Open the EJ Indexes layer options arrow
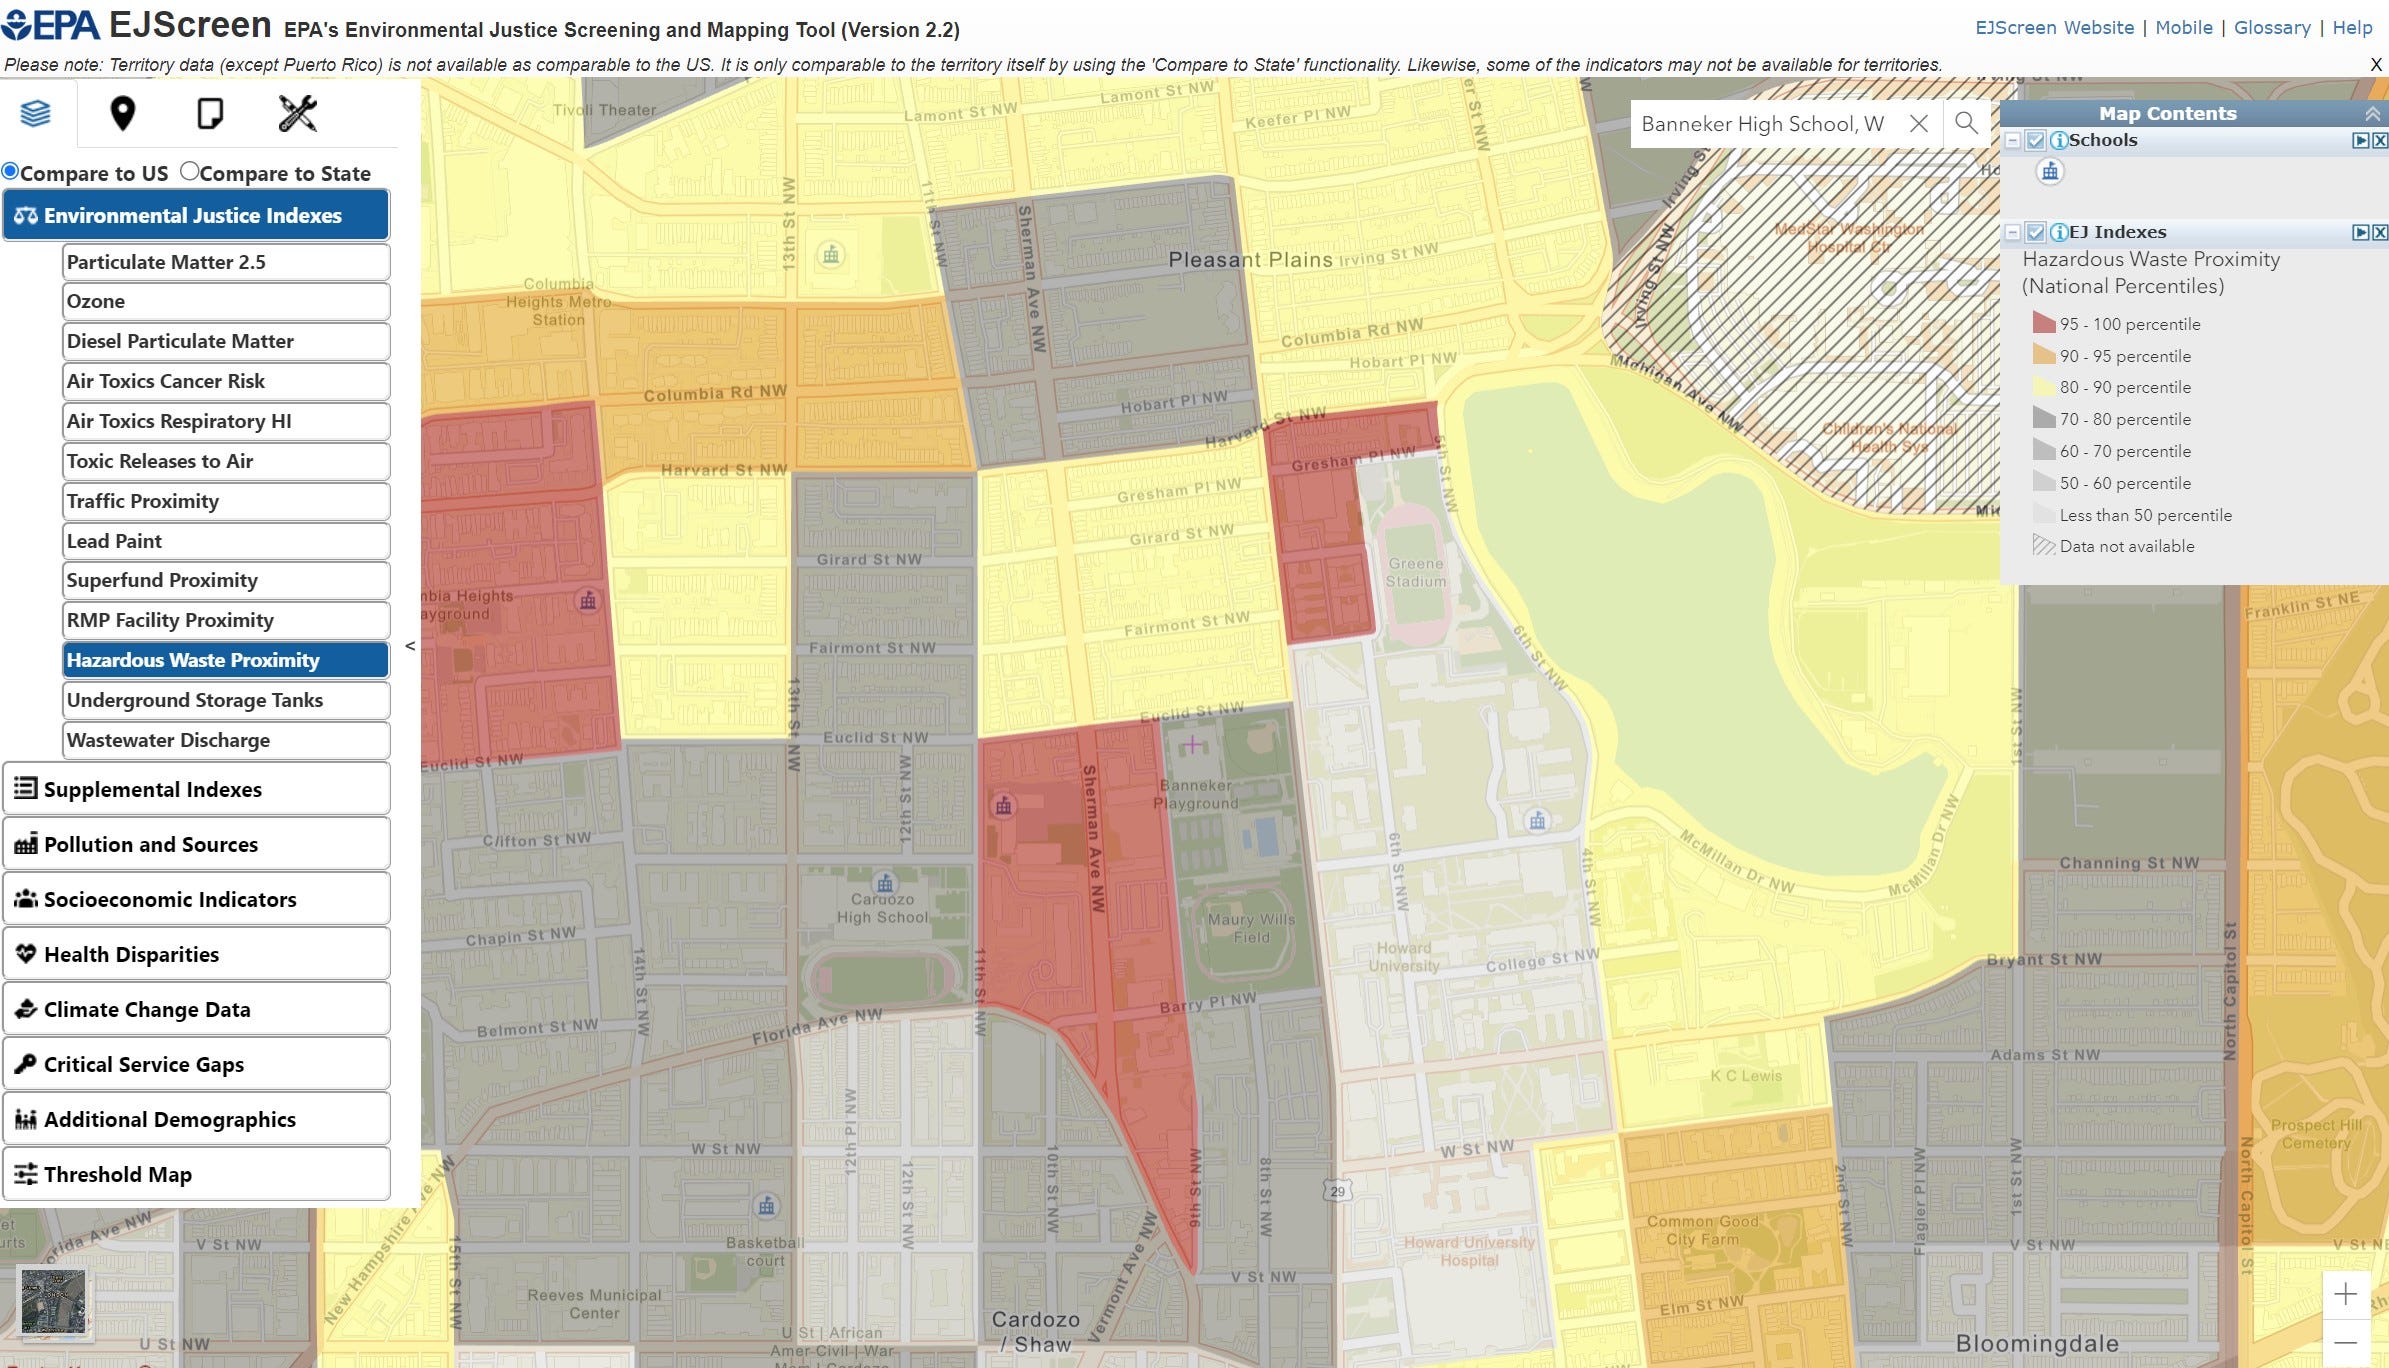This screenshot has width=2389, height=1368. [2361, 233]
